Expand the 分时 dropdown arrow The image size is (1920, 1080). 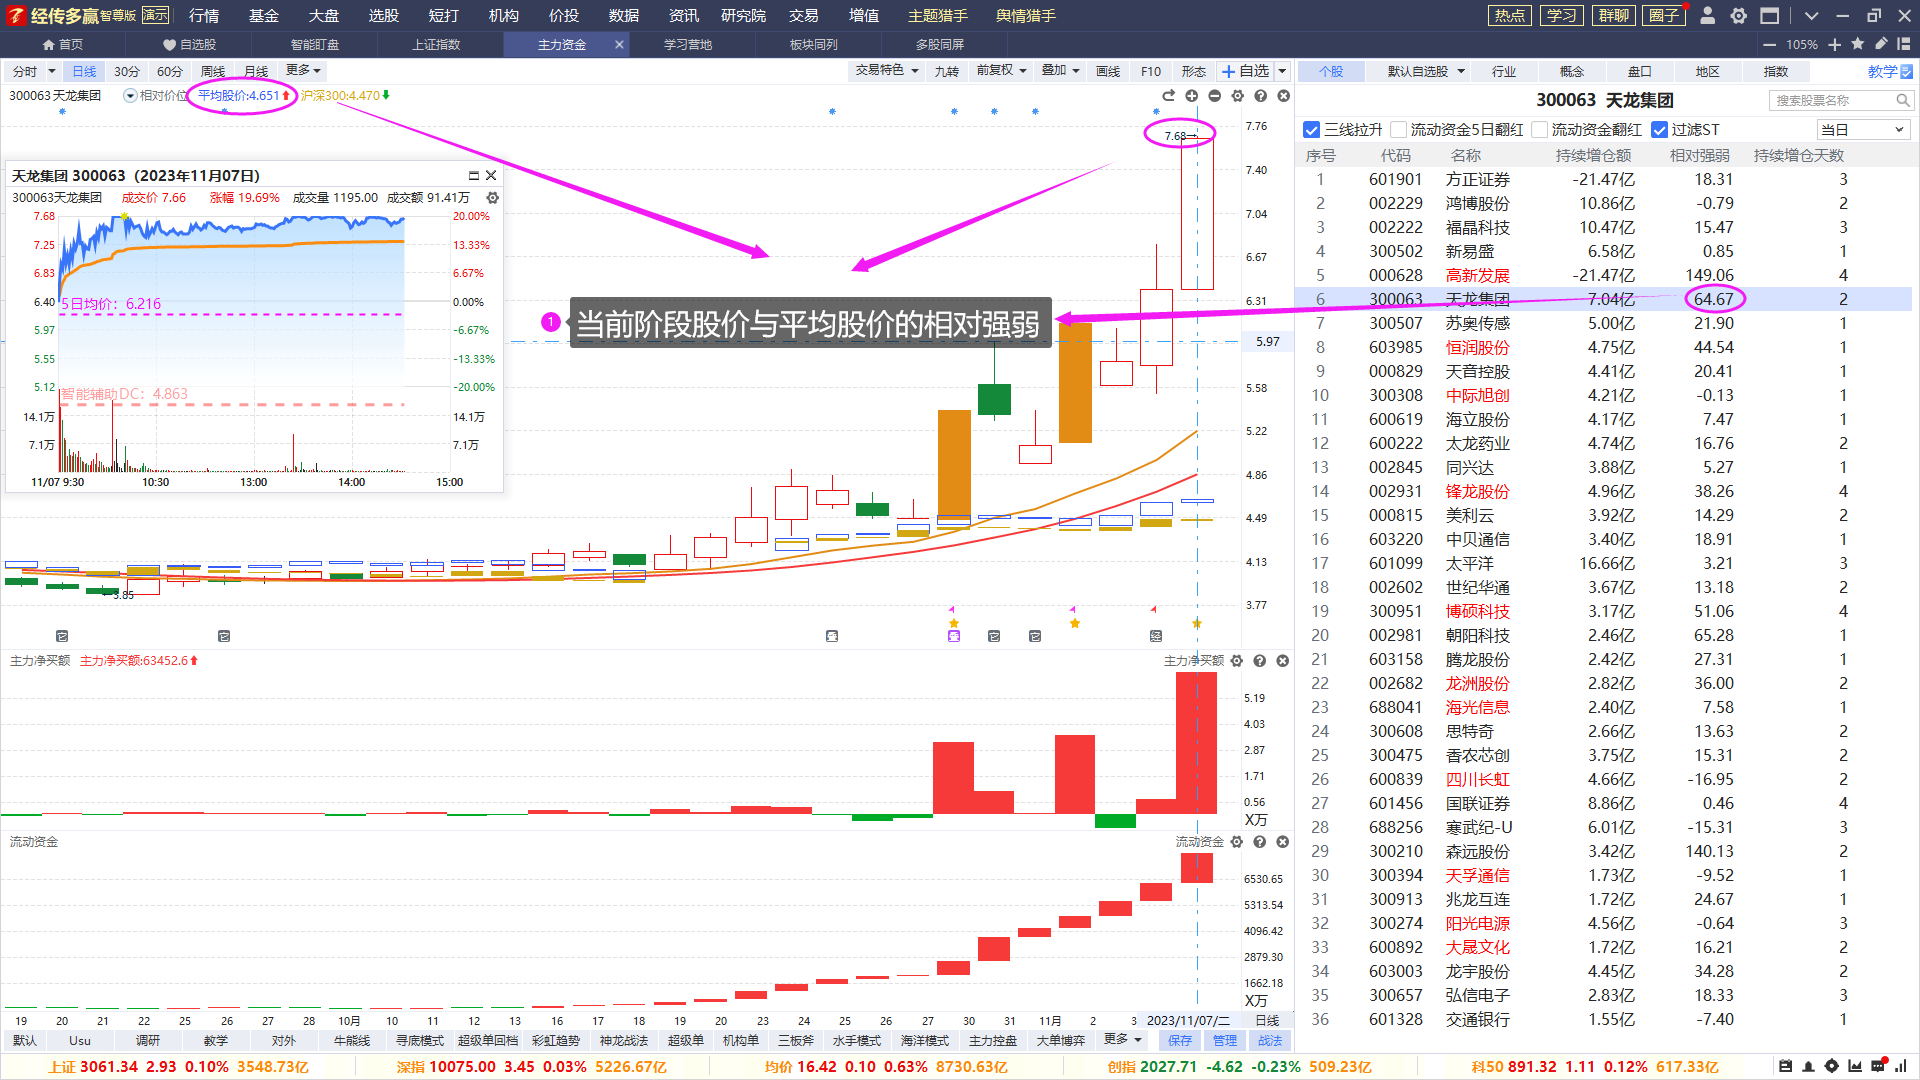click(52, 71)
